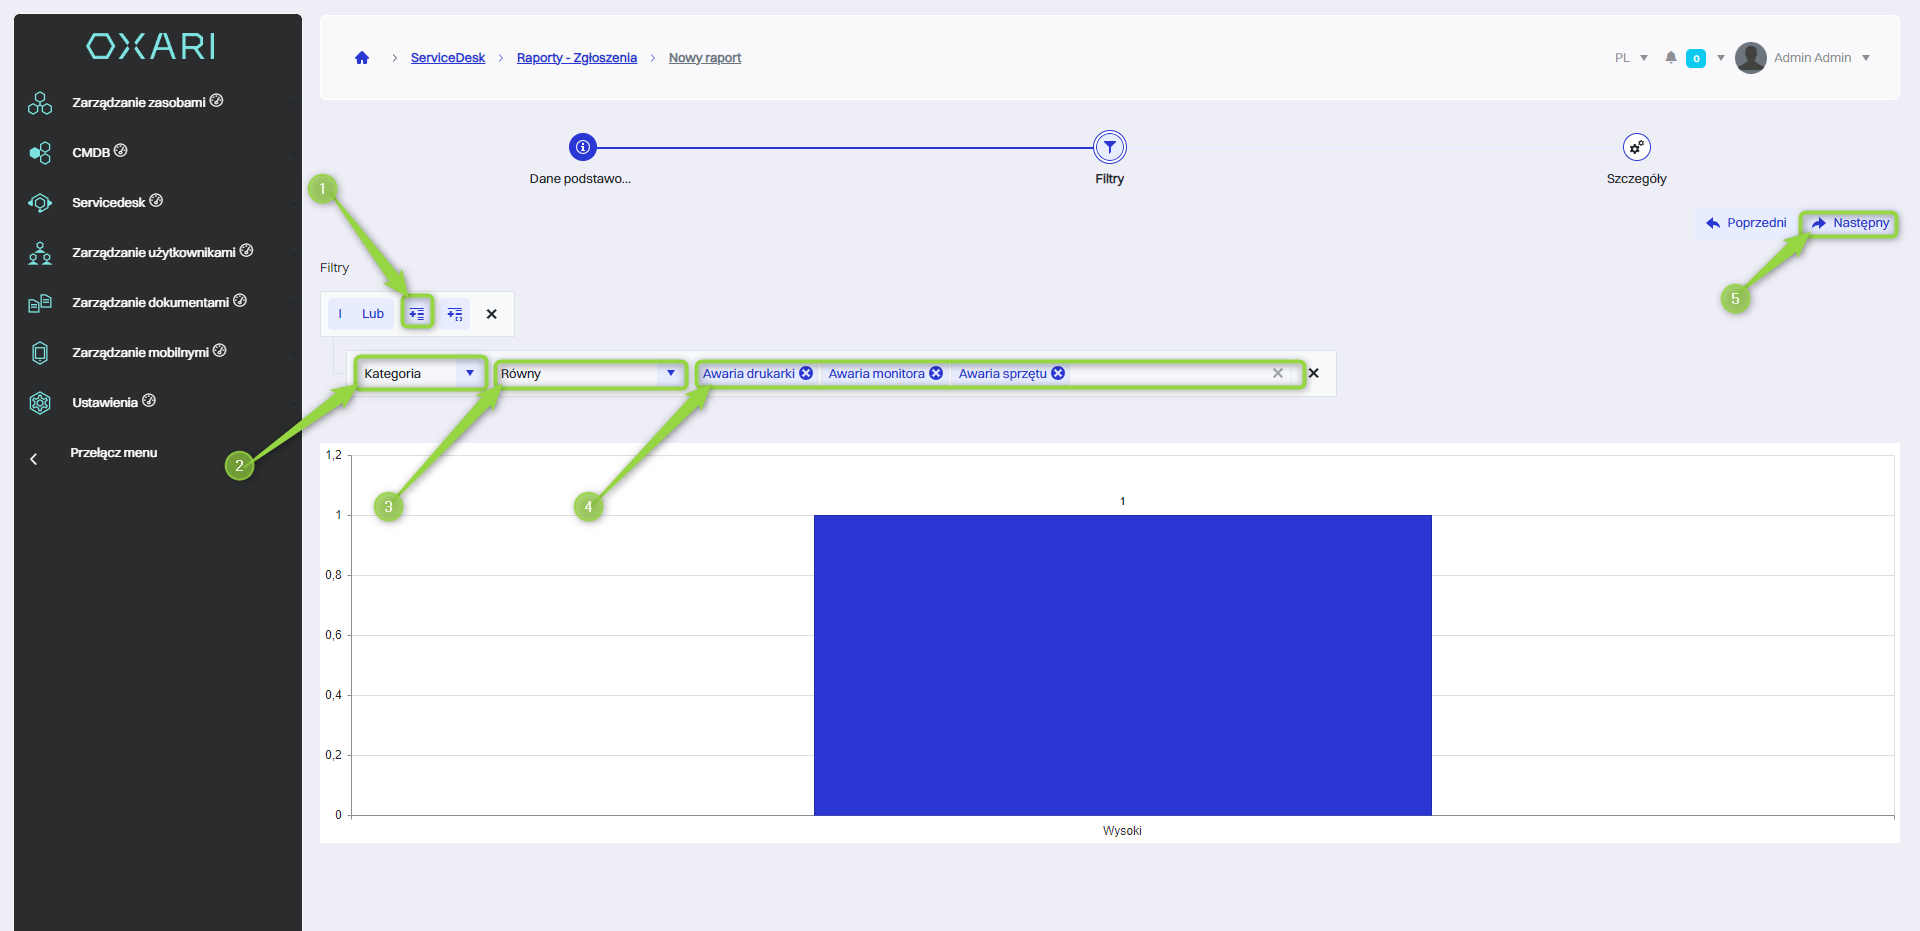Click the home breadcrumb icon
1920x931 pixels.
(x=362, y=58)
